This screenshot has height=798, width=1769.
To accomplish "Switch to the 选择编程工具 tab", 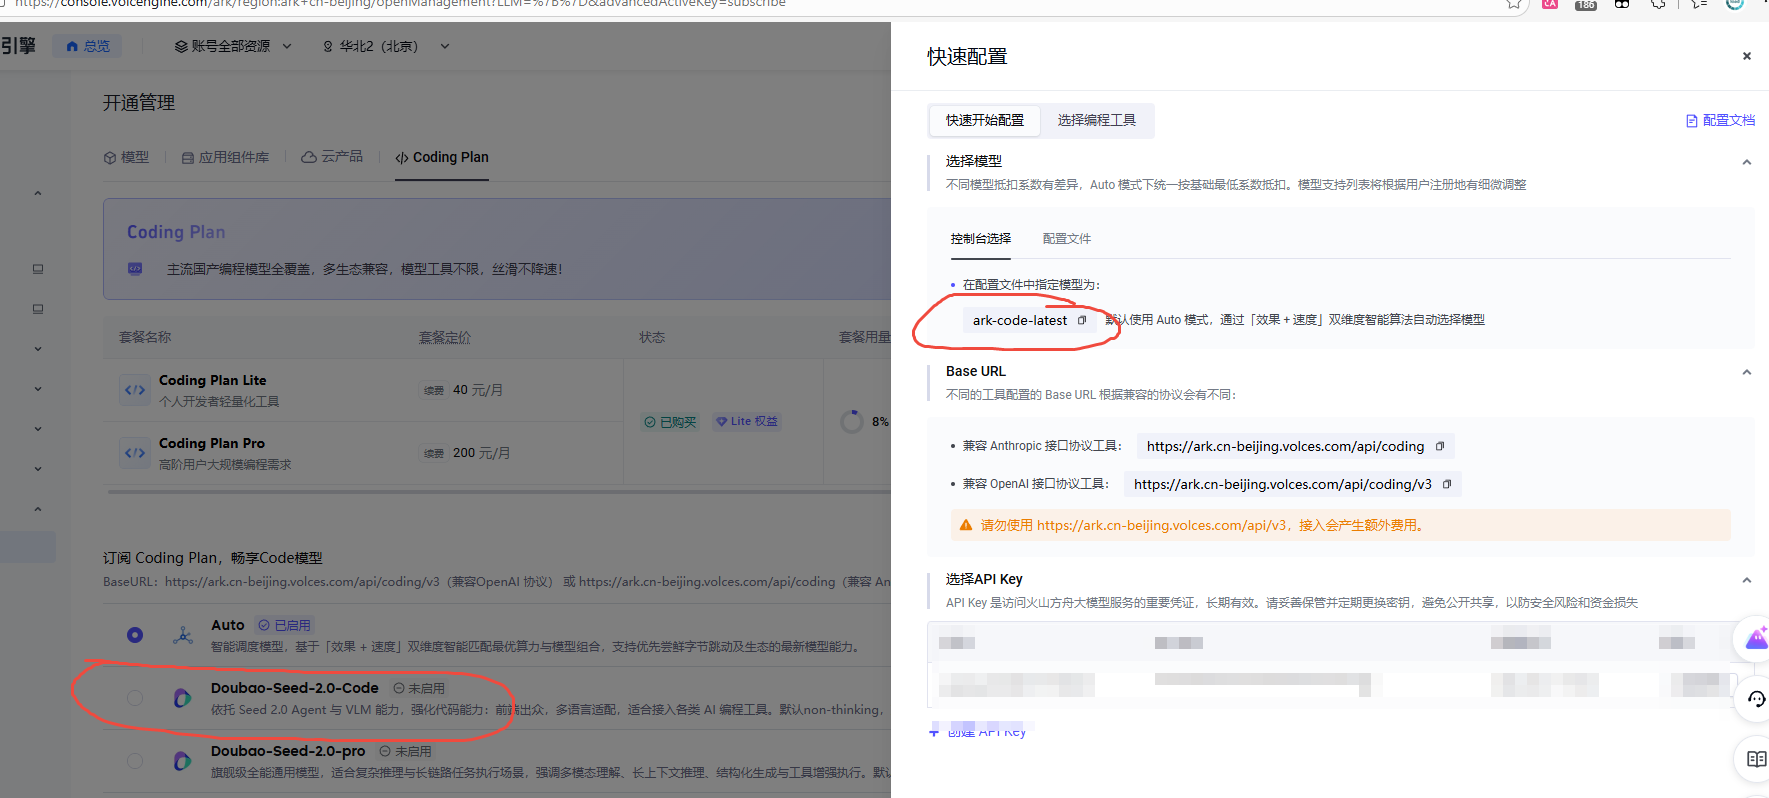I will coord(1096,120).
